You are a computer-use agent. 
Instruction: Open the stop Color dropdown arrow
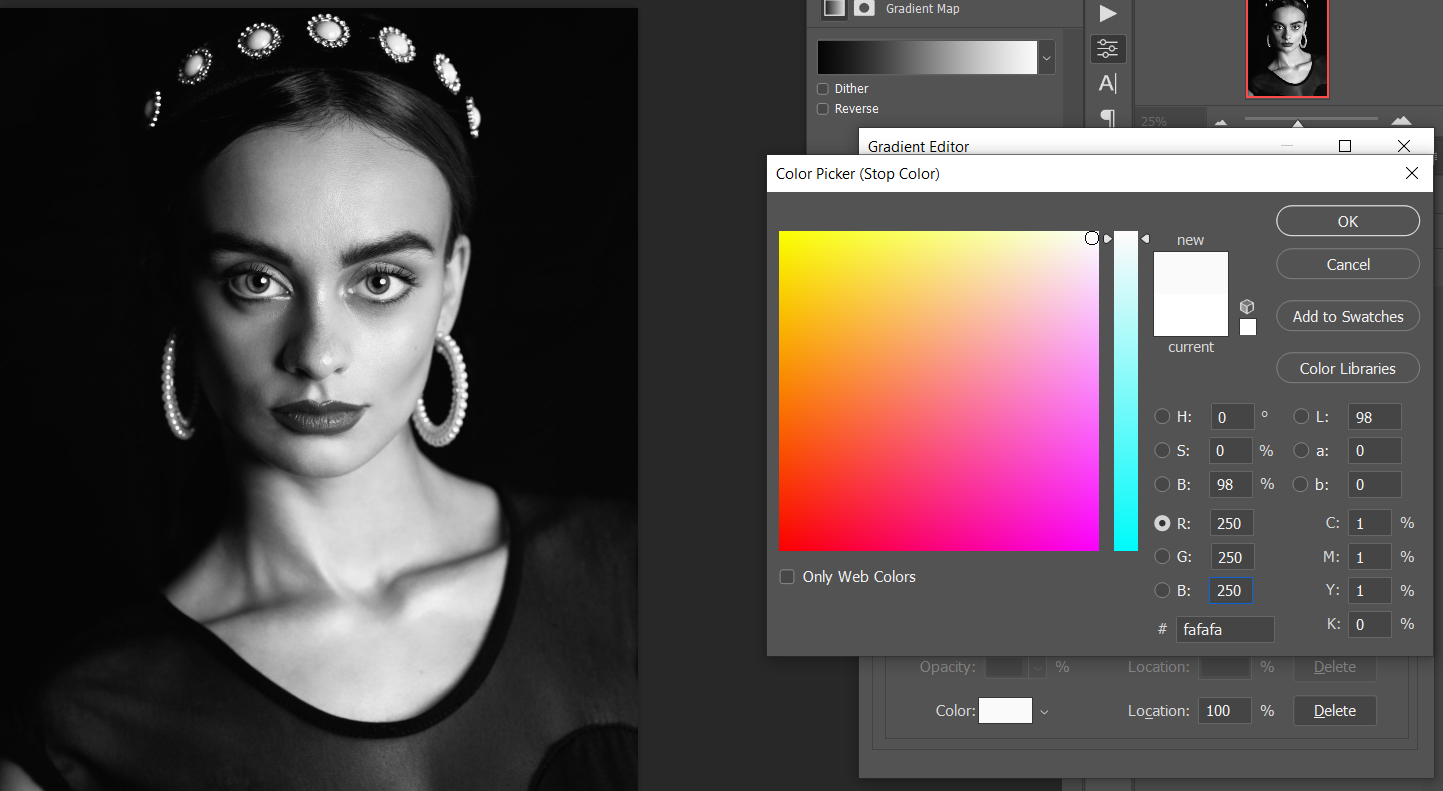(x=1045, y=712)
